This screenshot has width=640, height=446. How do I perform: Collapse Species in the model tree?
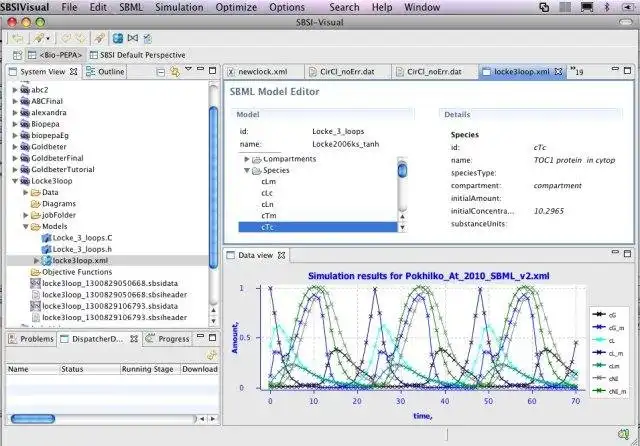point(247,171)
